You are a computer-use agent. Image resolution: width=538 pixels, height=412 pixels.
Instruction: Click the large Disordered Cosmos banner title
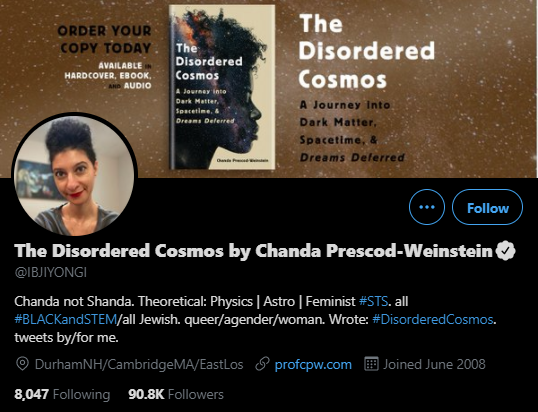click(x=367, y=51)
